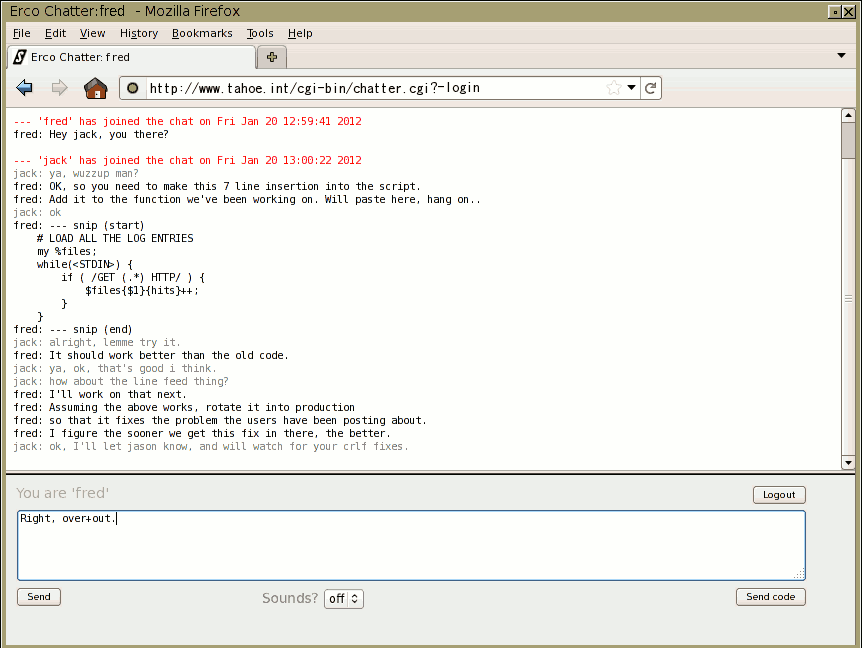863x648 pixels.
Task: Open the History menu
Action: 139,33
